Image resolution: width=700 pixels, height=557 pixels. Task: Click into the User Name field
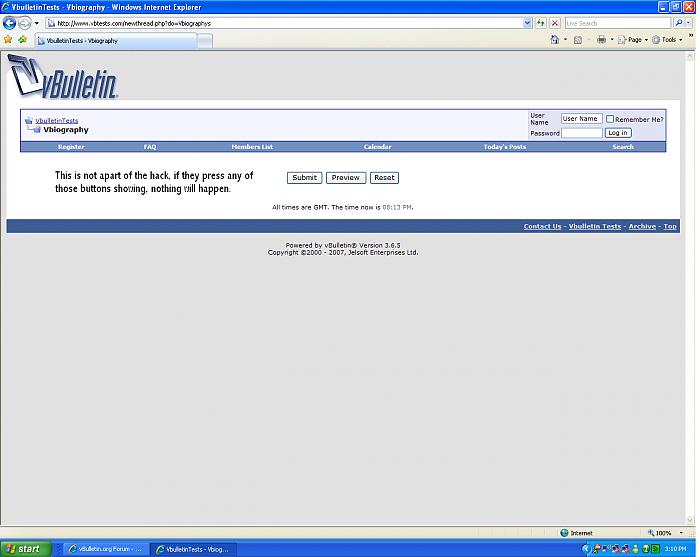click(x=581, y=119)
